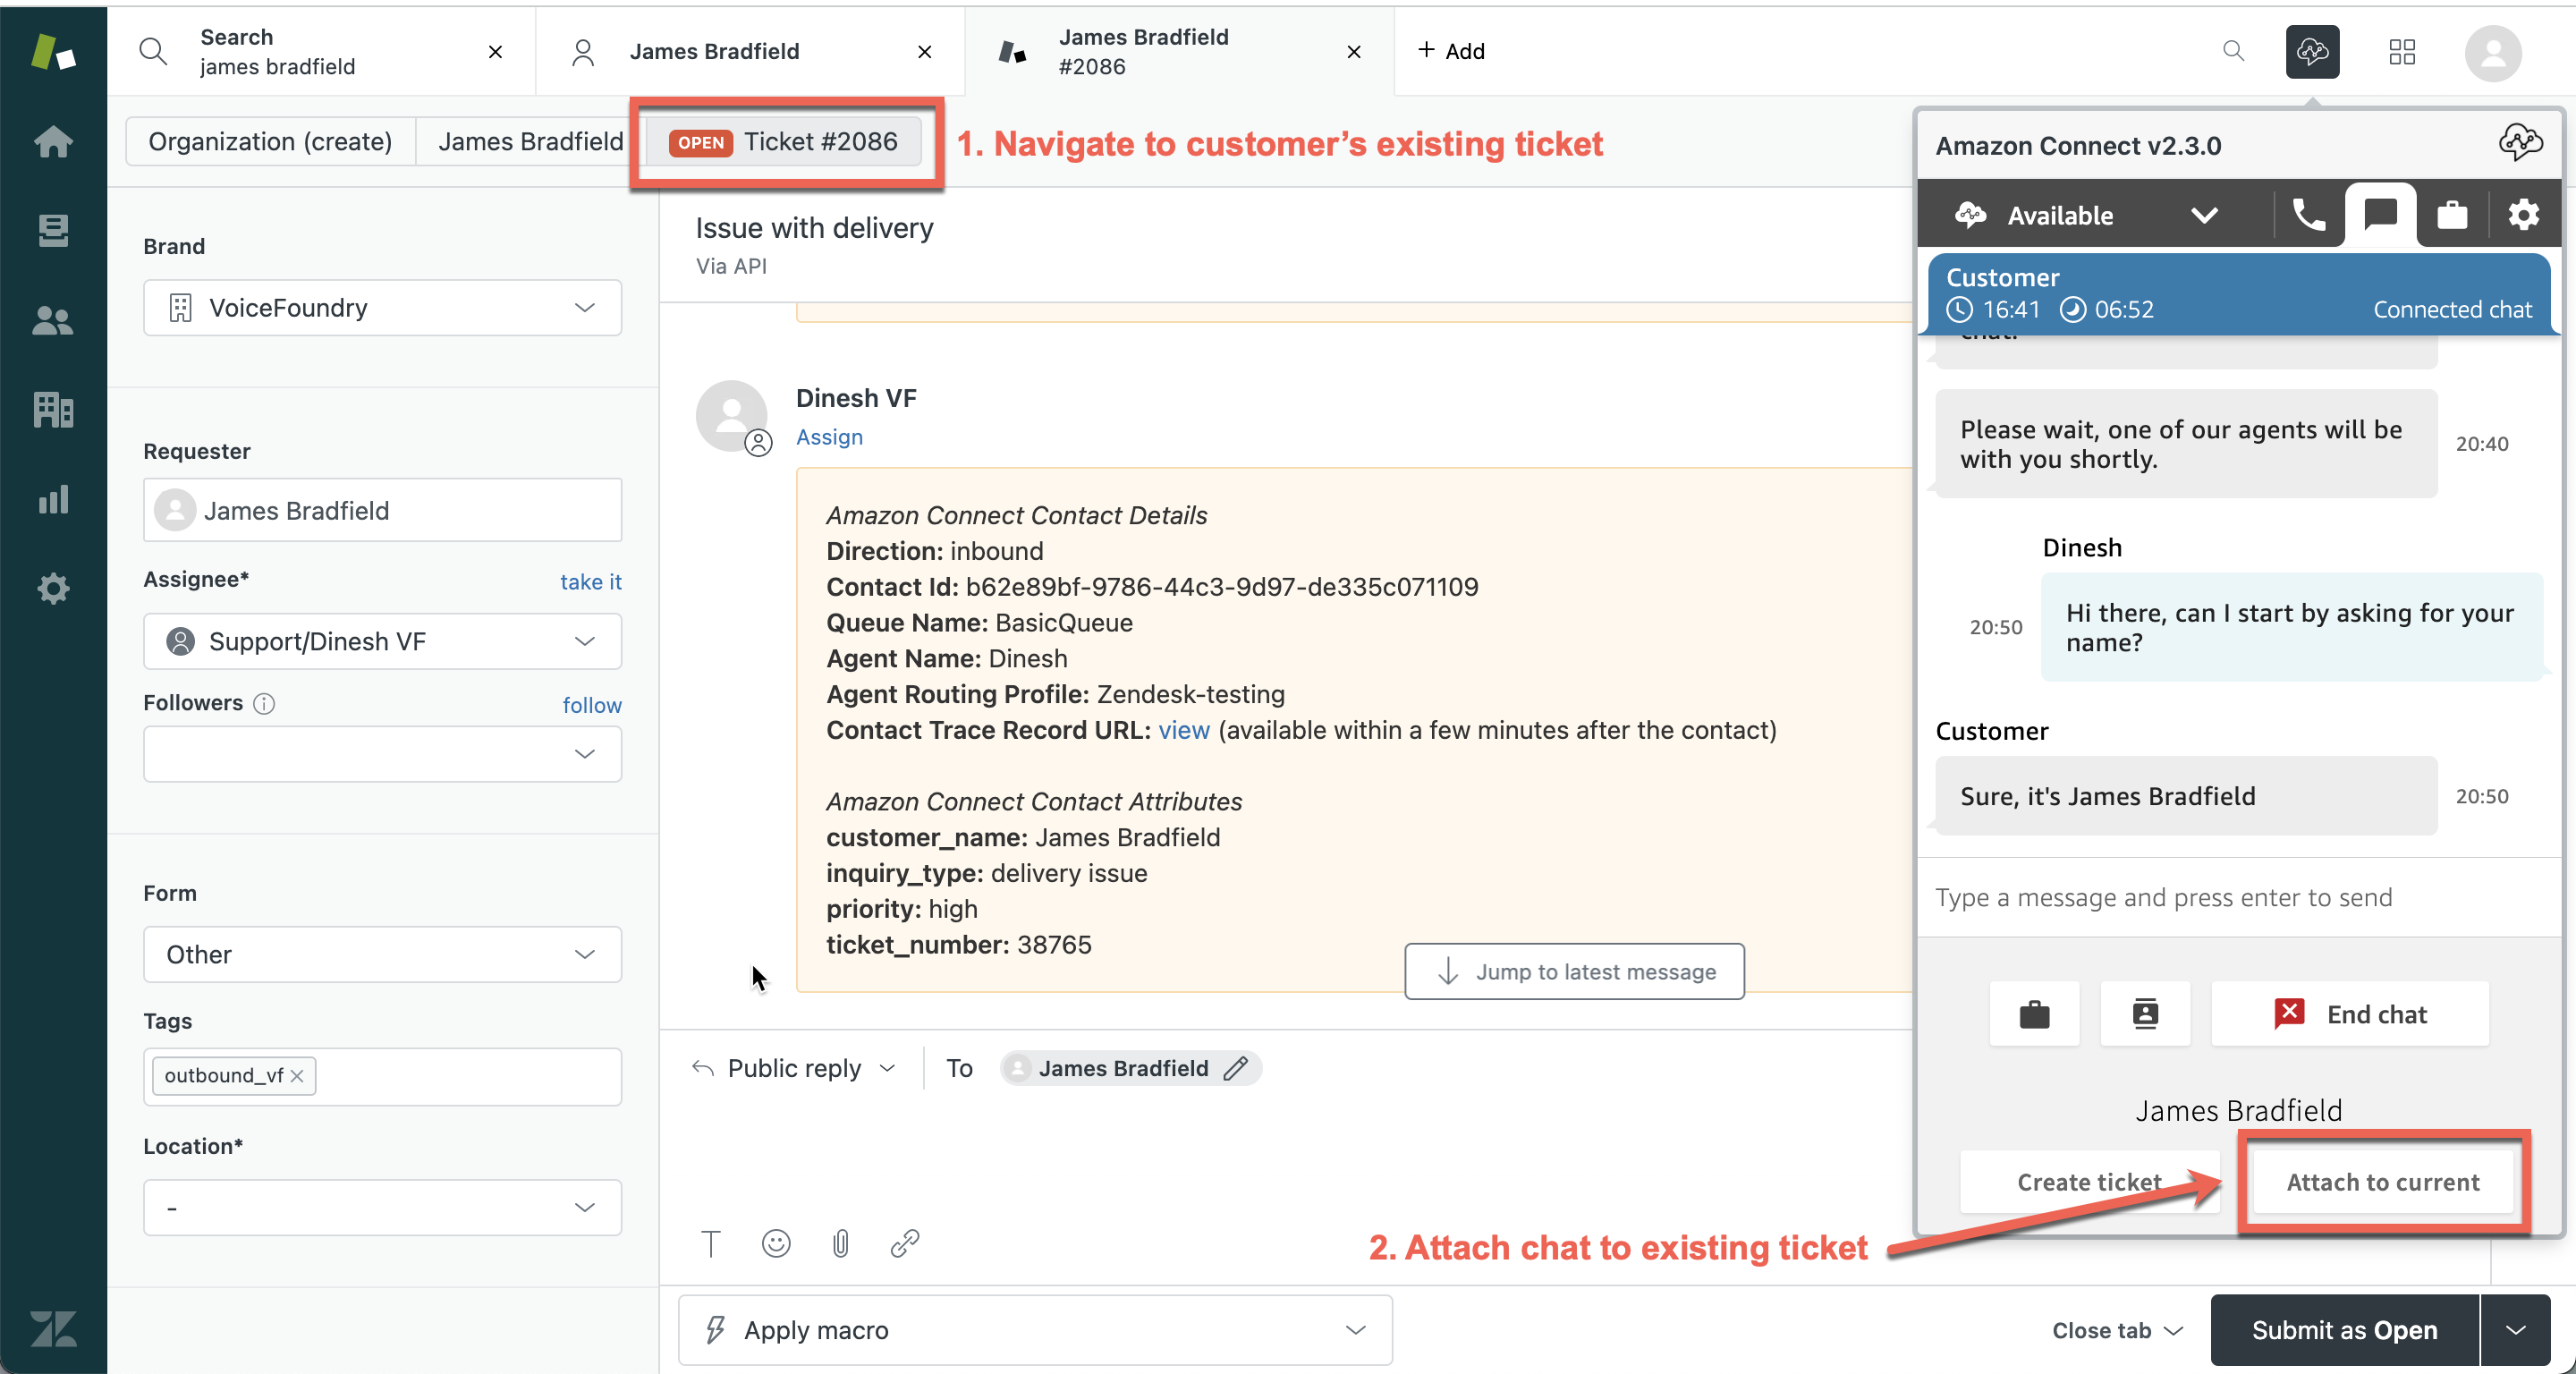Click the Attach to current button
The image size is (2576, 1374).
(2382, 1182)
